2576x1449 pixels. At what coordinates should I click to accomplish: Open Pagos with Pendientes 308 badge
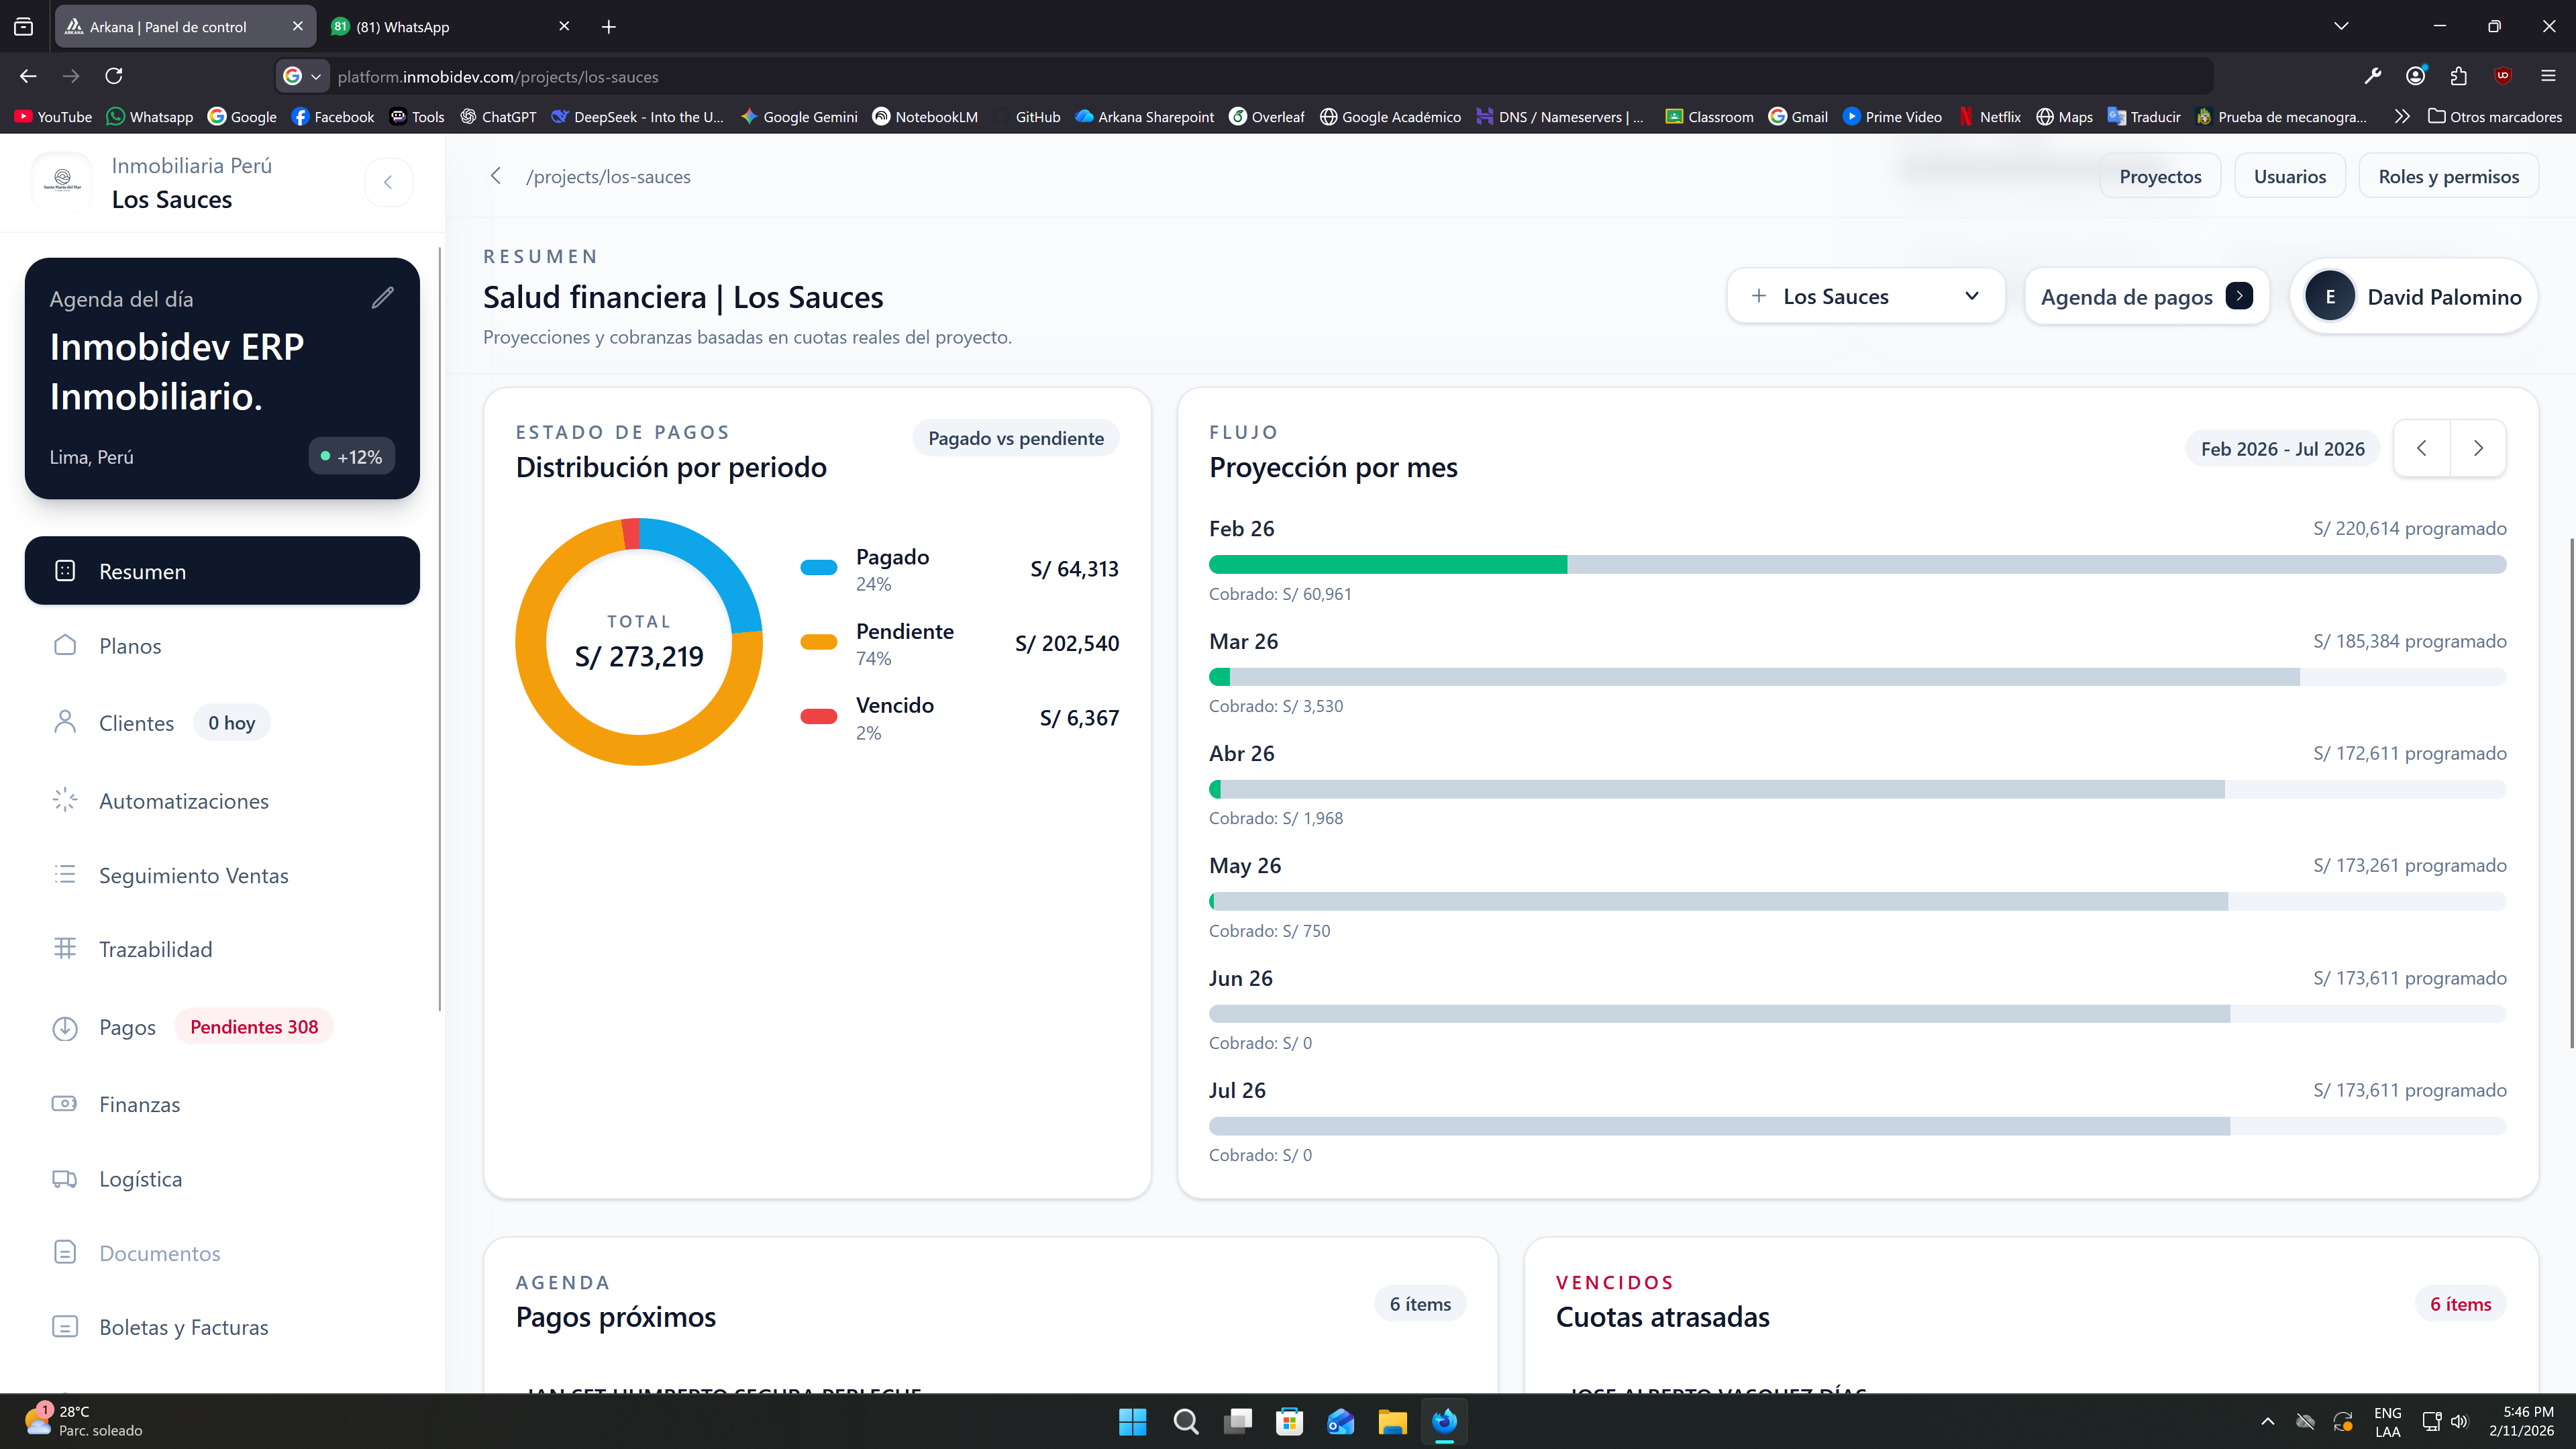127,1027
